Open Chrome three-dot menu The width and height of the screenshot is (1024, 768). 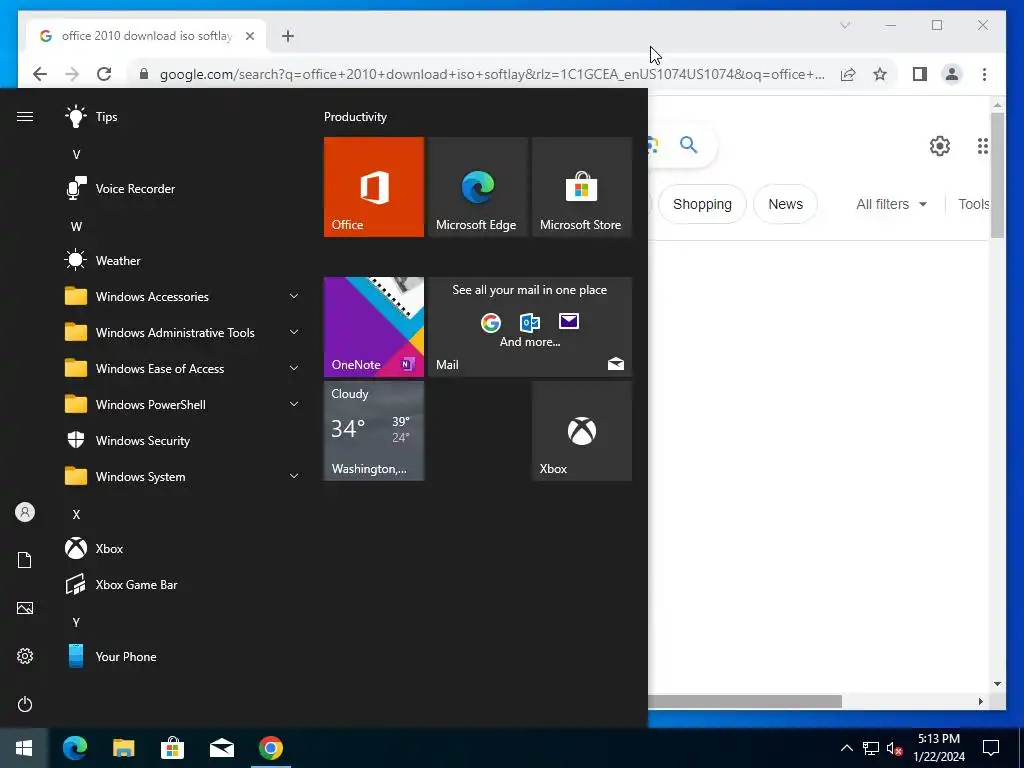point(984,74)
